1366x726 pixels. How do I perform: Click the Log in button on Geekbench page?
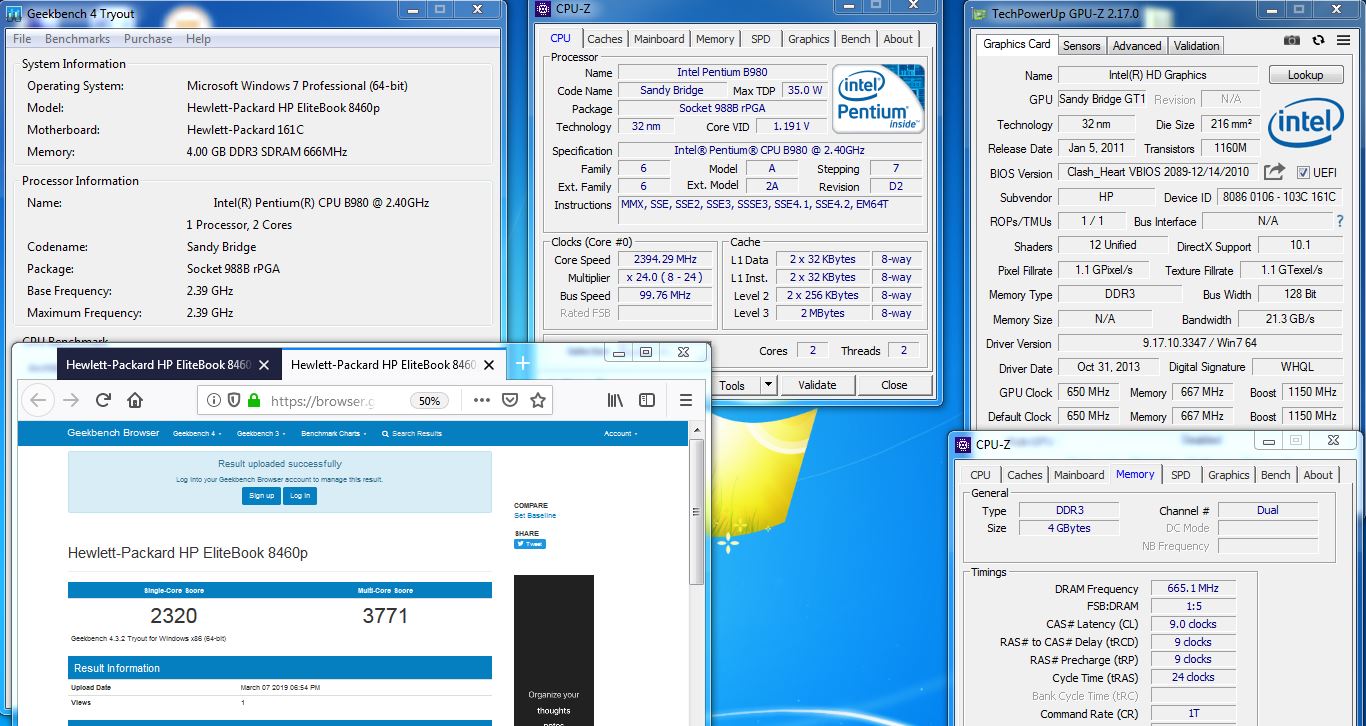click(299, 496)
